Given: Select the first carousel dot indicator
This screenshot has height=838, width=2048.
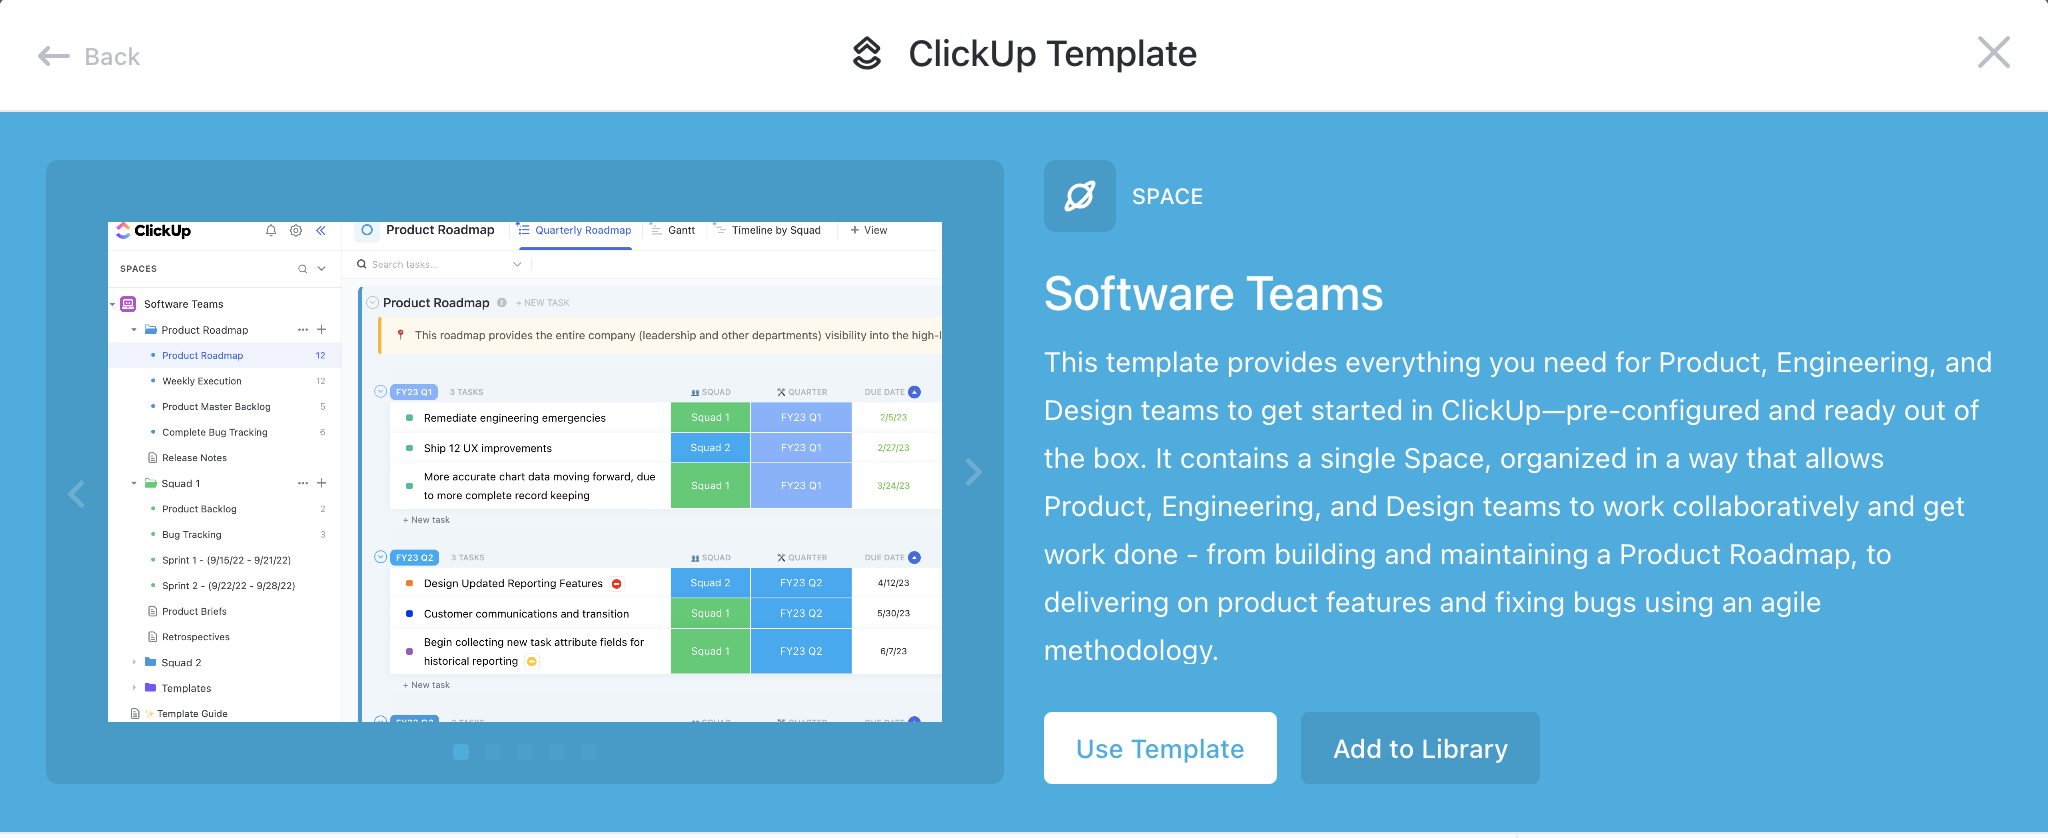Looking at the screenshot, I should pos(461,752).
